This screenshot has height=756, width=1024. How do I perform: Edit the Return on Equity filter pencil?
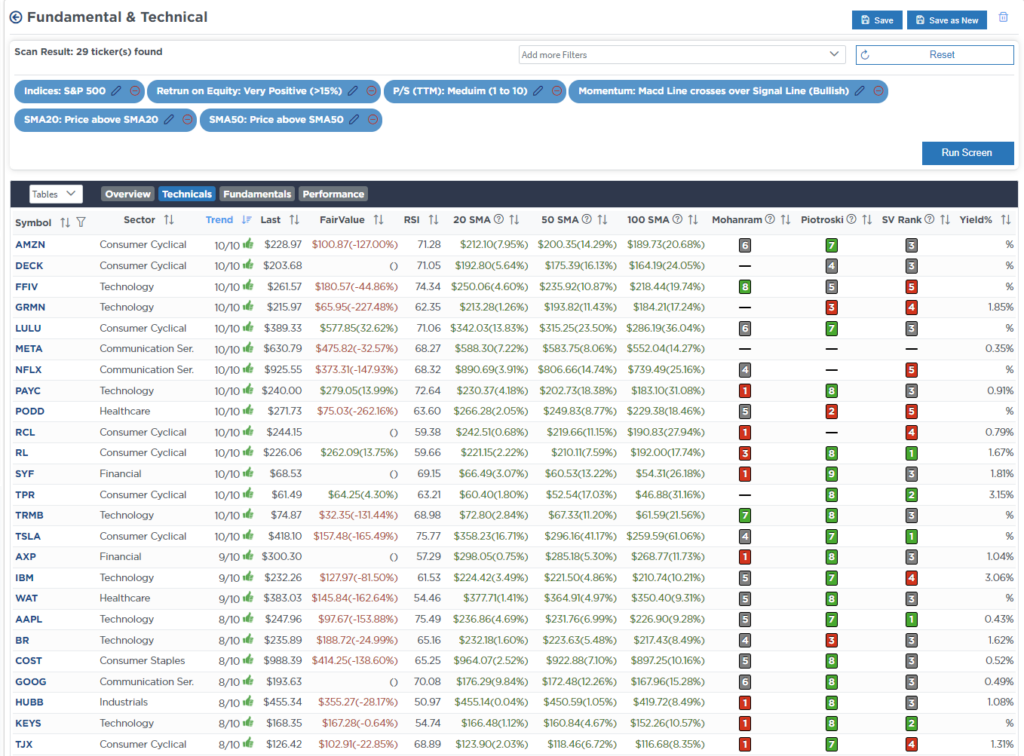[x=353, y=91]
